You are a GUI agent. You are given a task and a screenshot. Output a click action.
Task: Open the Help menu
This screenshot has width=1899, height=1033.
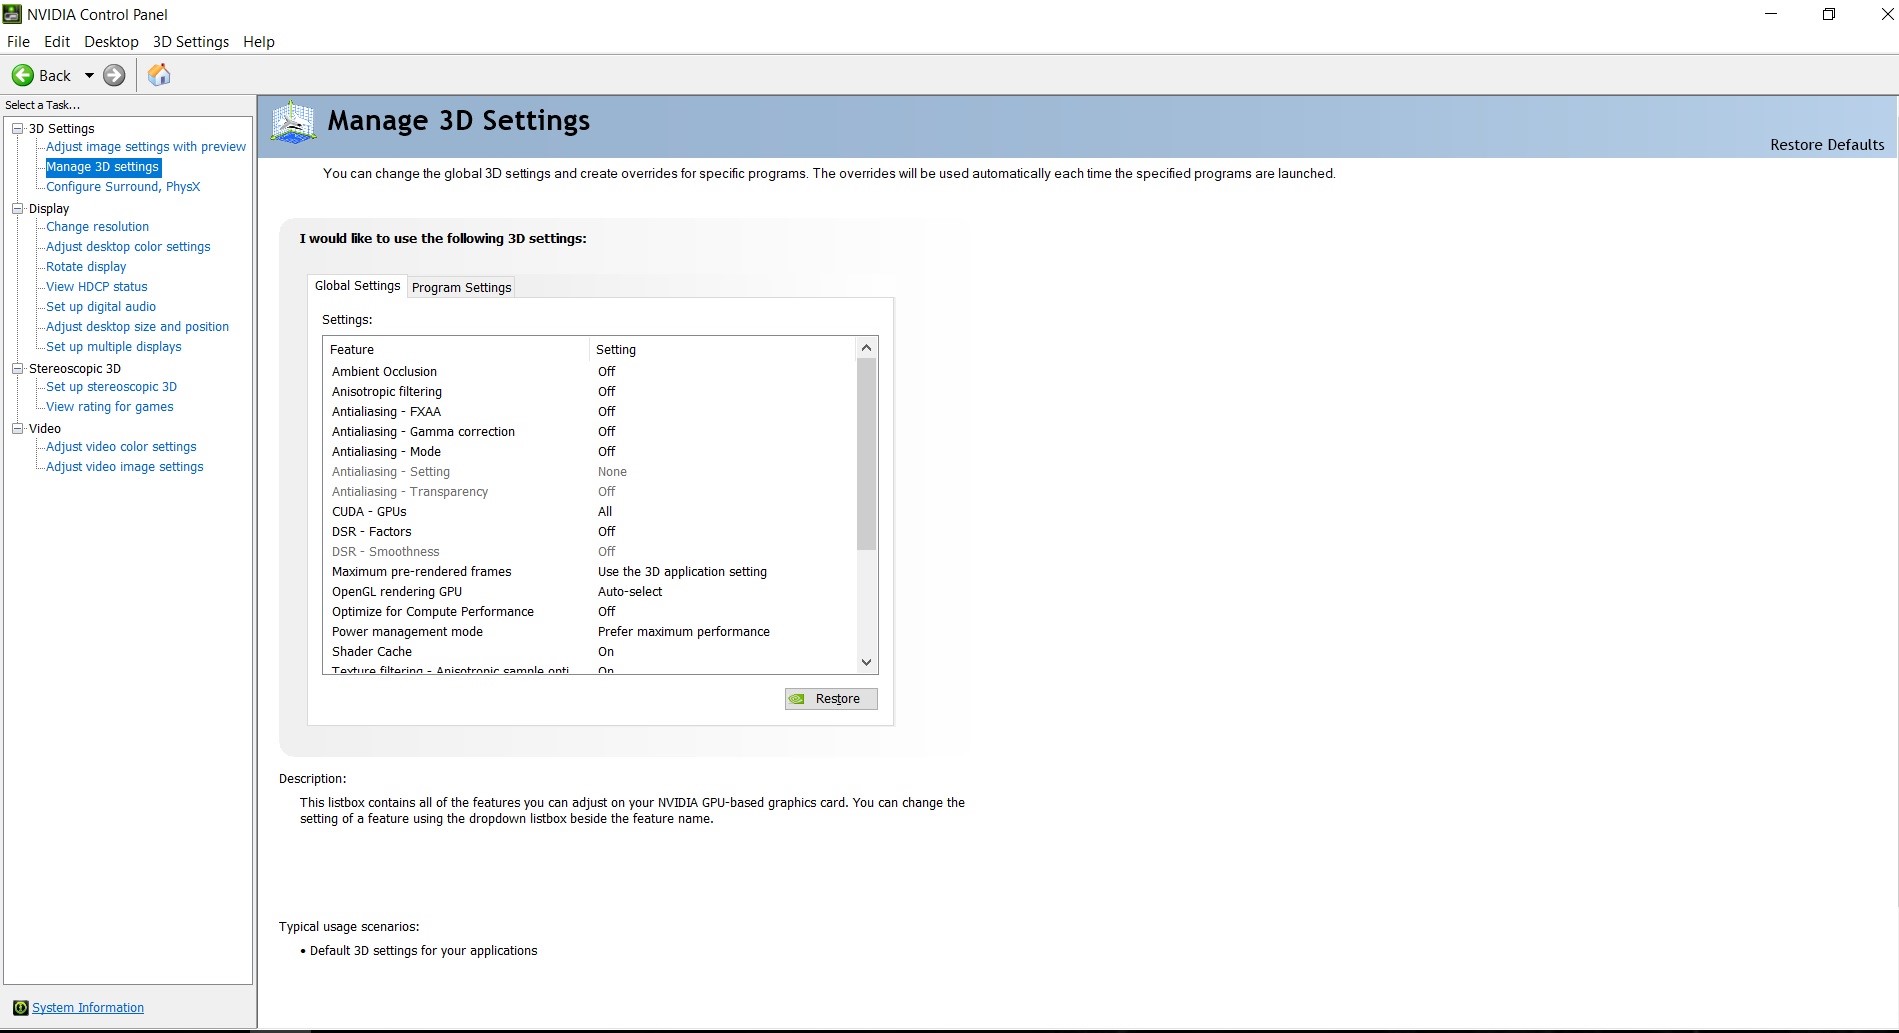[x=259, y=42]
